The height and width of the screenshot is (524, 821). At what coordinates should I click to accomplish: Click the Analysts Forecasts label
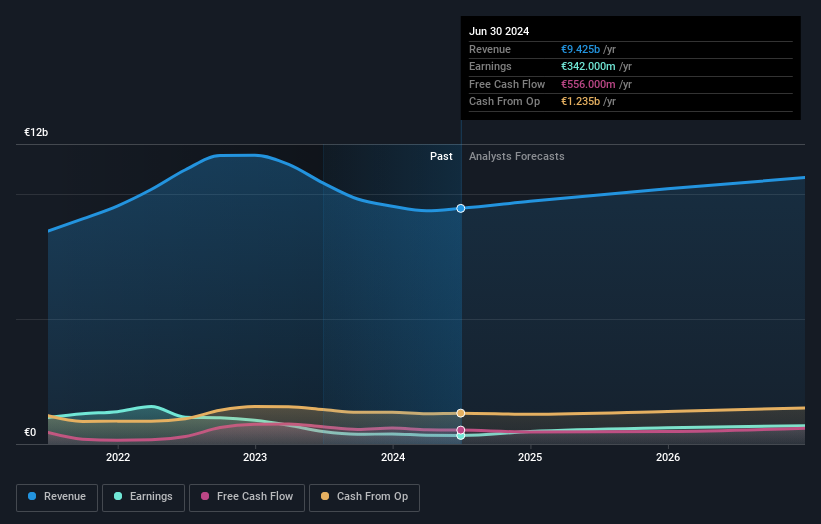pyautogui.click(x=517, y=157)
